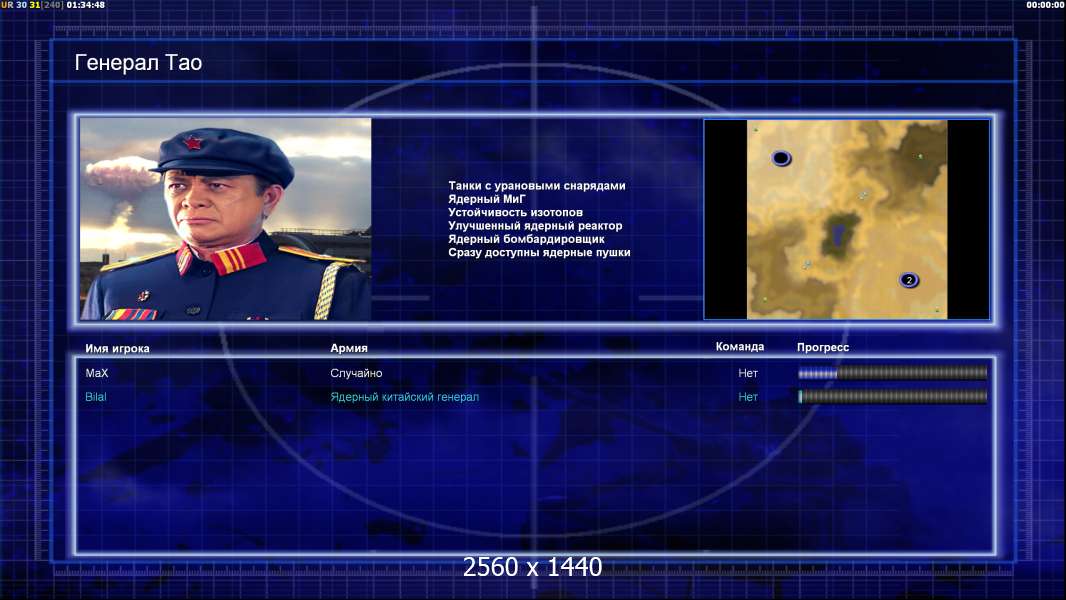
Task: Click Нет team value for MaX
Action: click(x=748, y=373)
